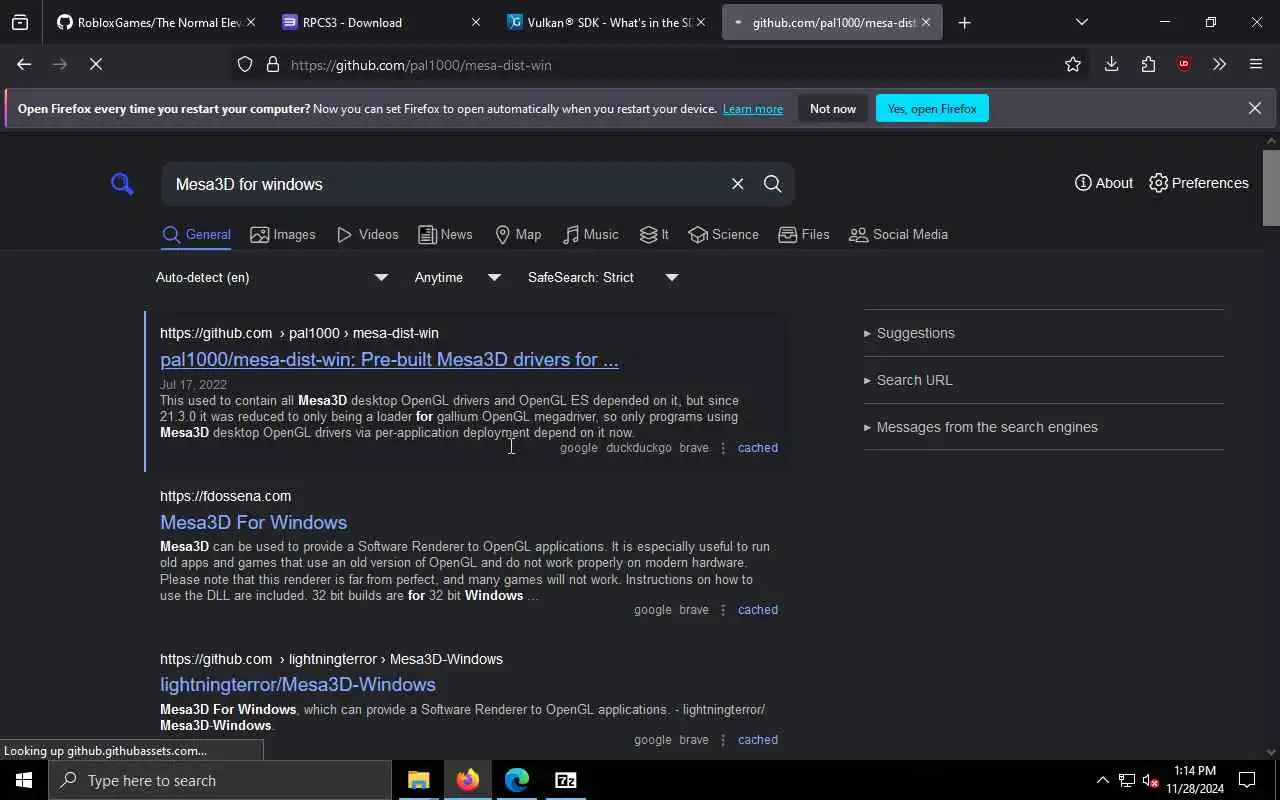
Task: List all tabs dropdown arrow
Action: point(1081,22)
